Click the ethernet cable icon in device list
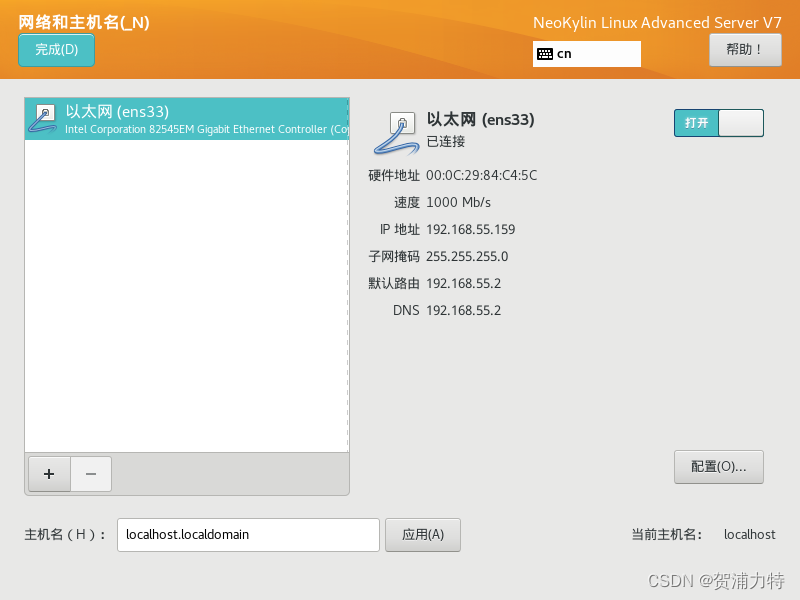Viewport: 800px width, 600px height. click(x=43, y=119)
